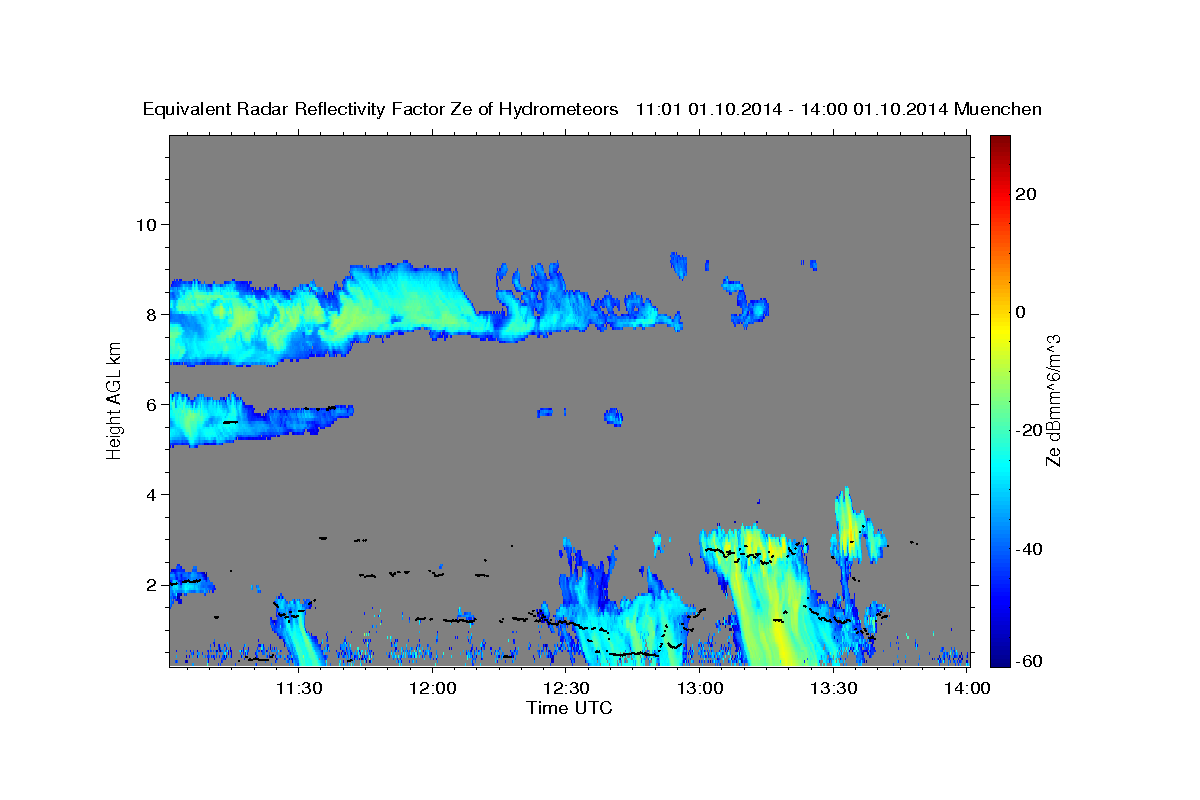Click the mid-level cloud layer near 6 km

click(x=240, y=420)
